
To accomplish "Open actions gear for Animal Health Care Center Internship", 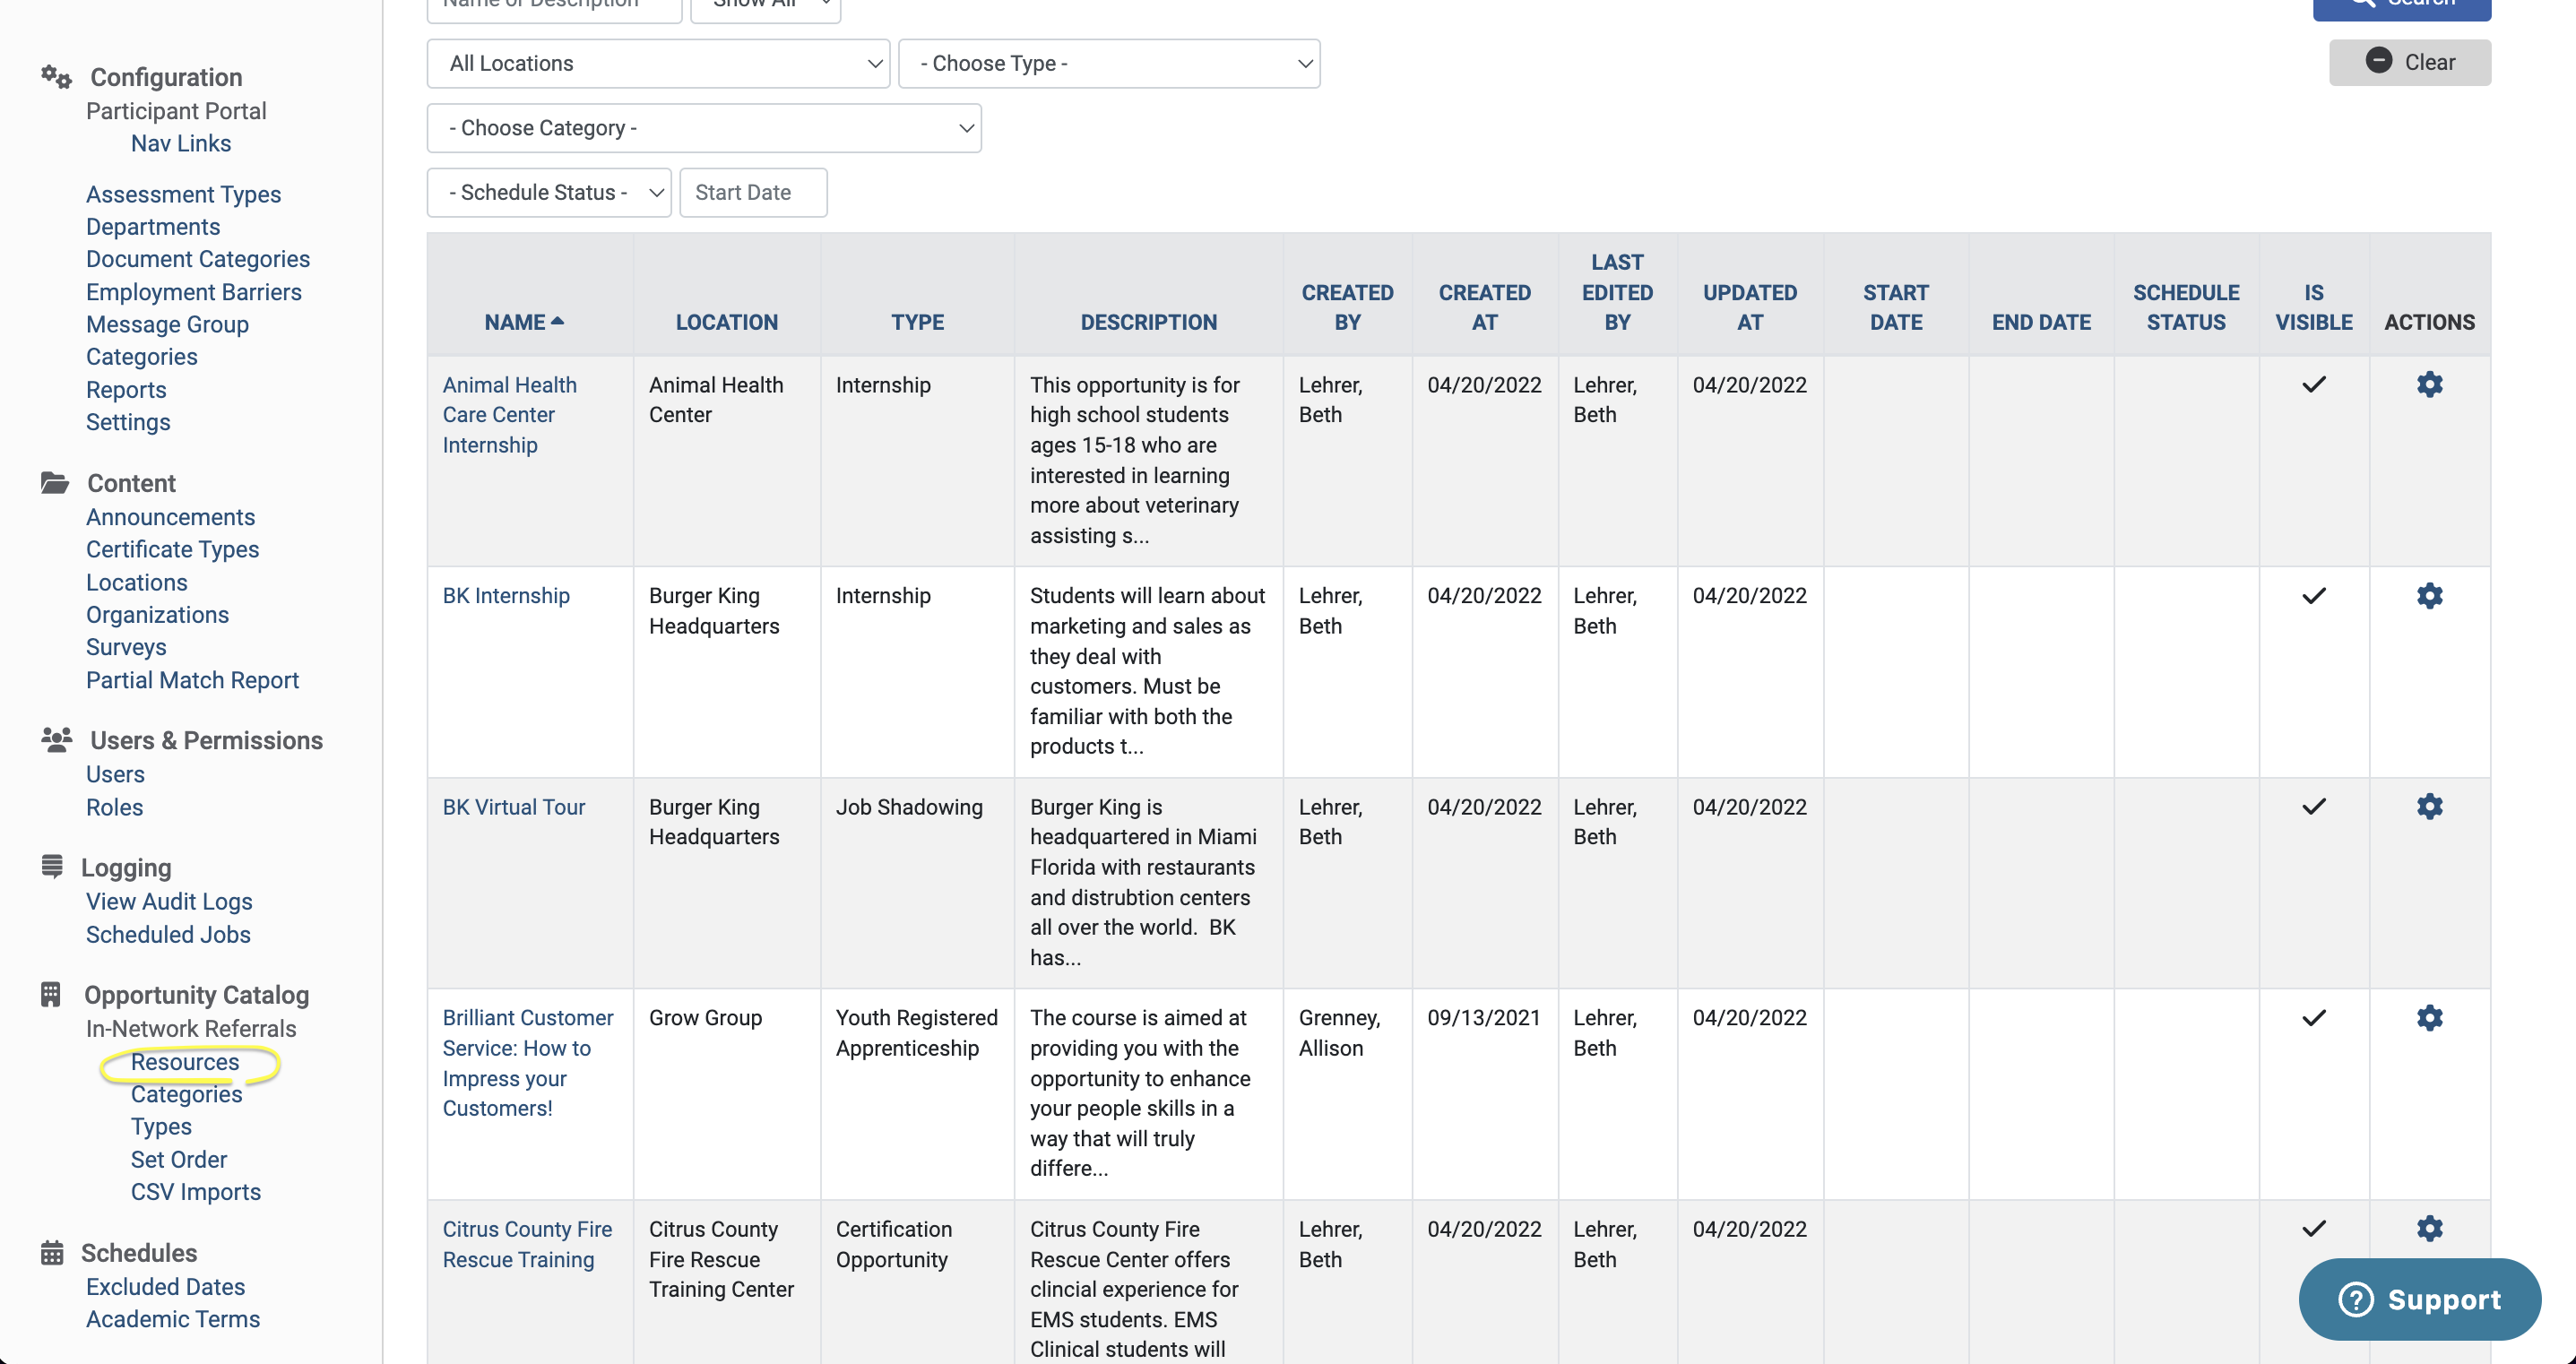I will coord(2429,385).
